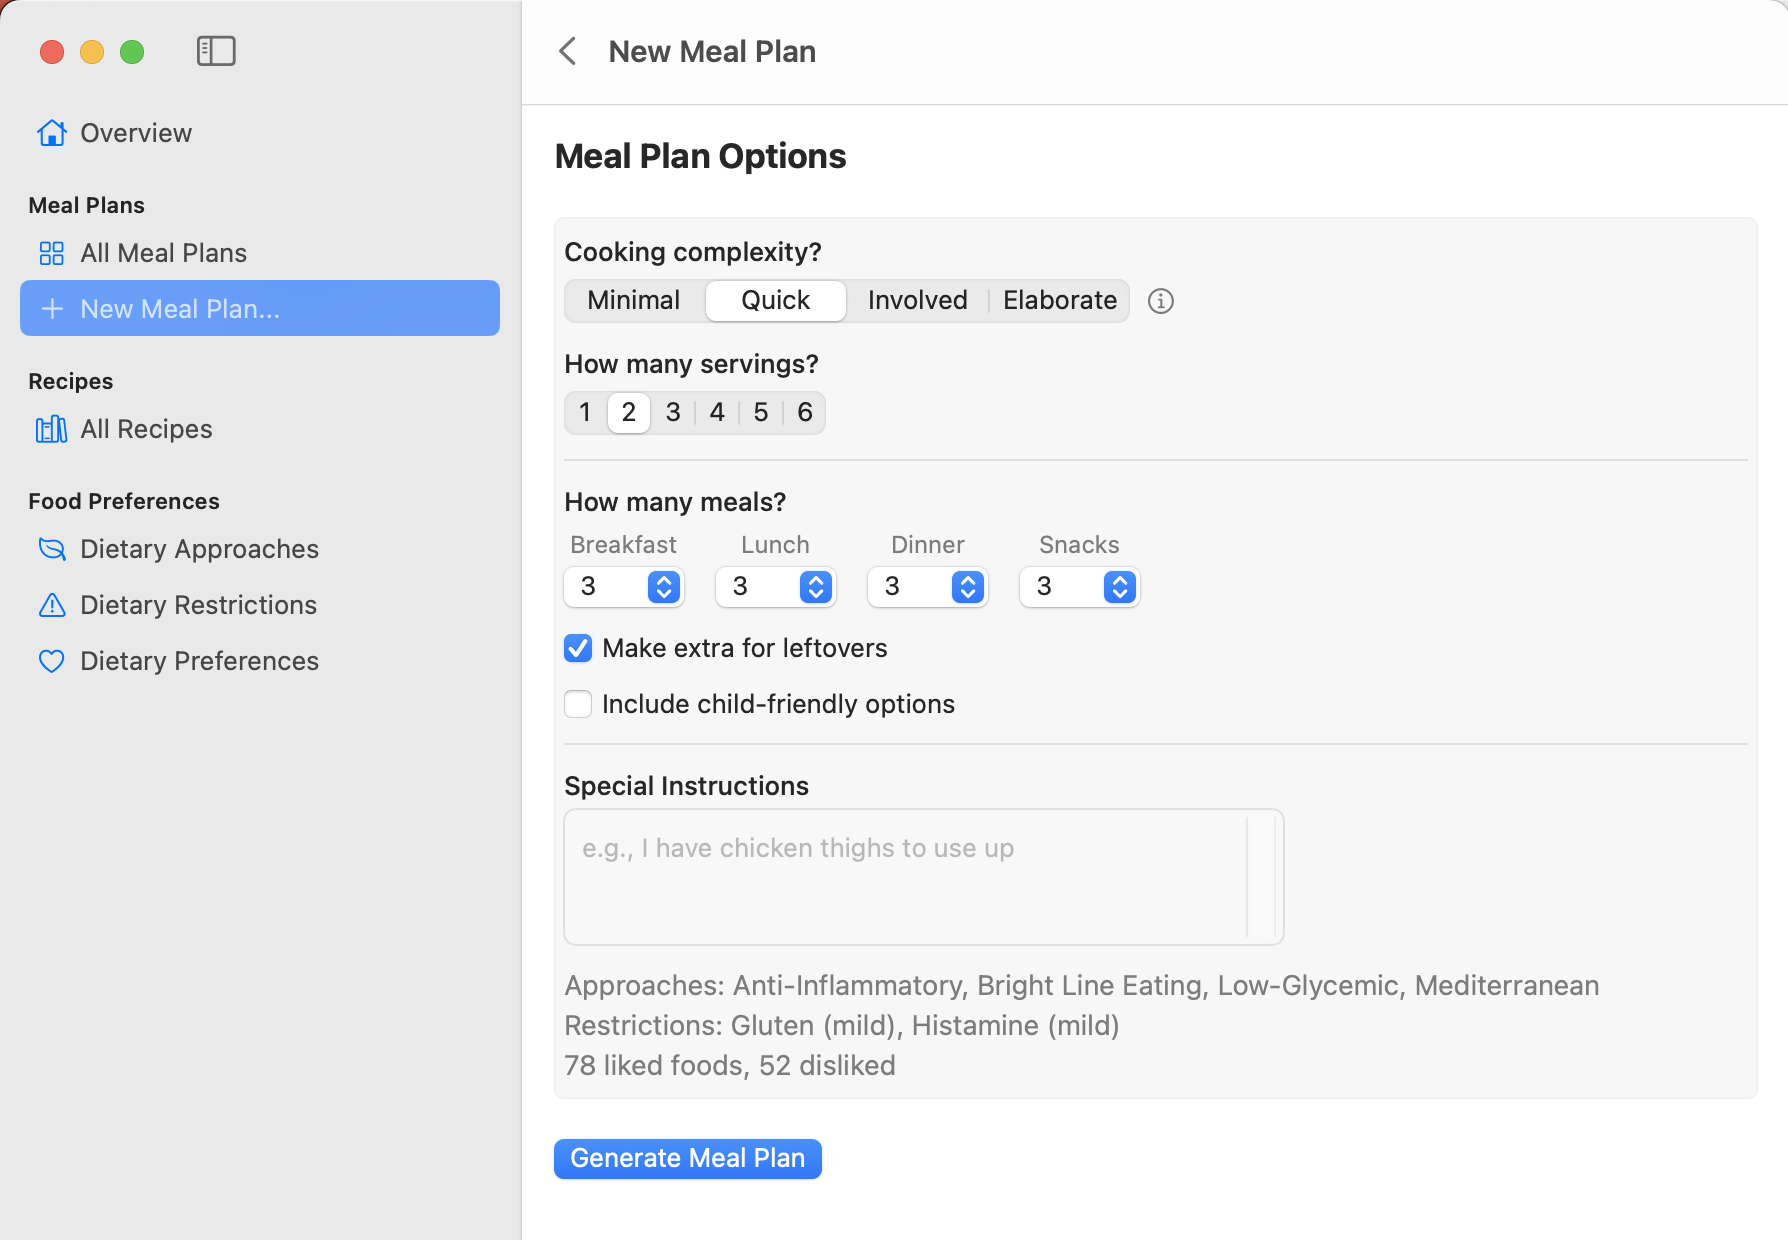Viewport: 1788px width, 1240px height.
Task: Click the back arrow beside New Meal Plan
Action: tap(568, 51)
